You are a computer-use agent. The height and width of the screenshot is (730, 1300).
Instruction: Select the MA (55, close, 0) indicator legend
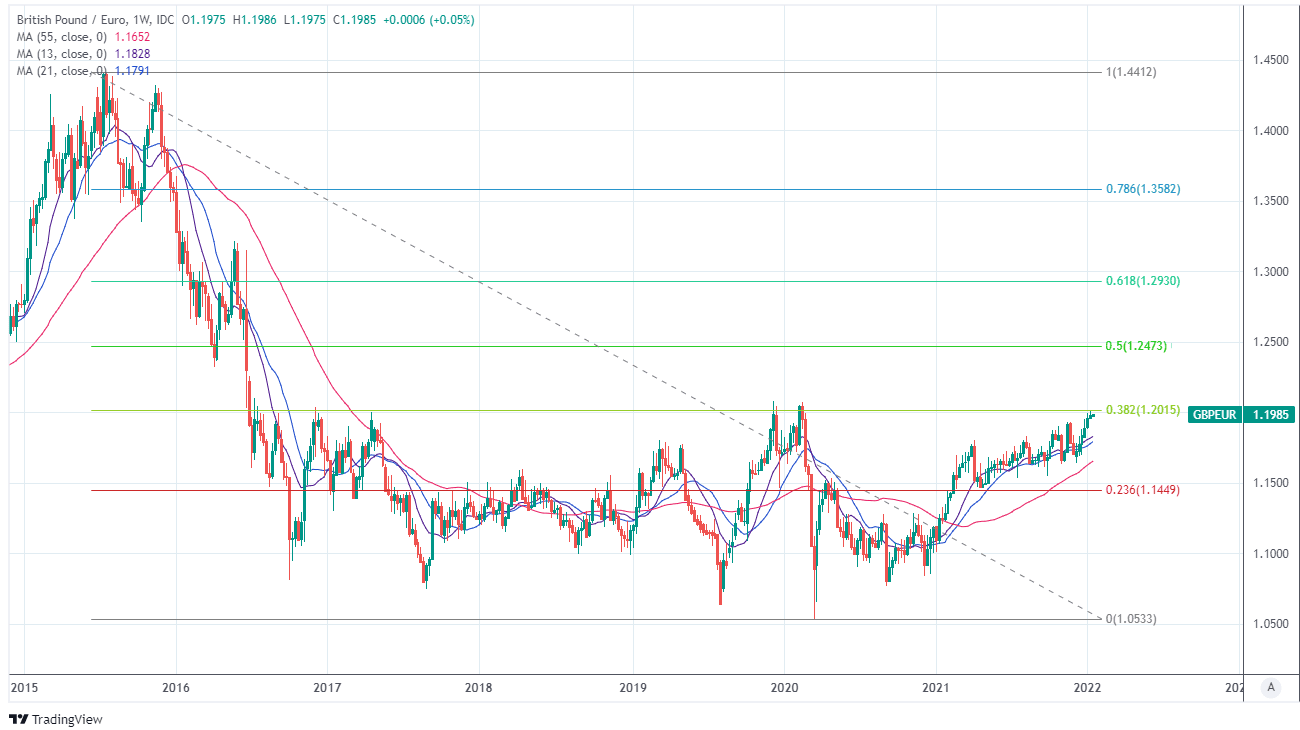click(62, 37)
